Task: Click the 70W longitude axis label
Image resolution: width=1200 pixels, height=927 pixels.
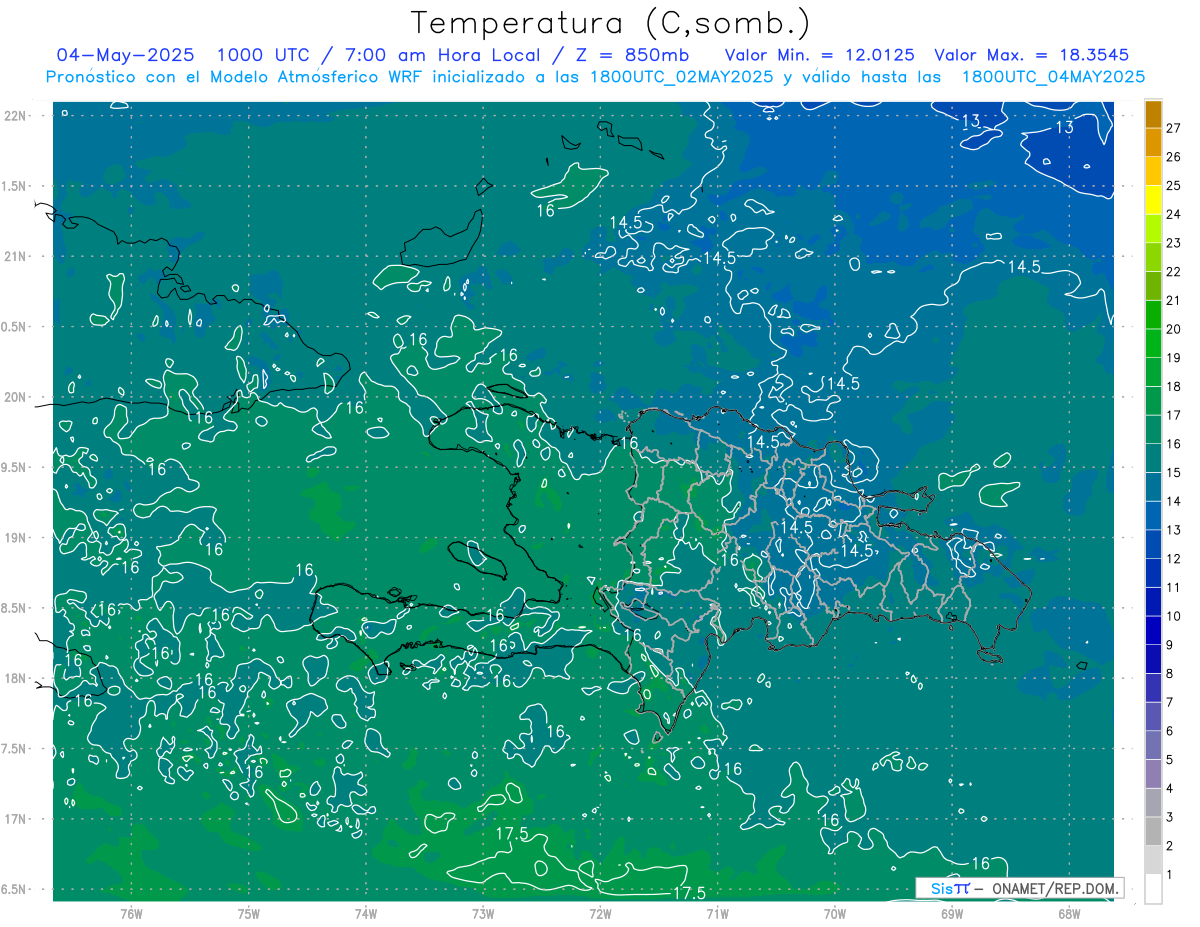Action: pyautogui.click(x=835, y=913)
